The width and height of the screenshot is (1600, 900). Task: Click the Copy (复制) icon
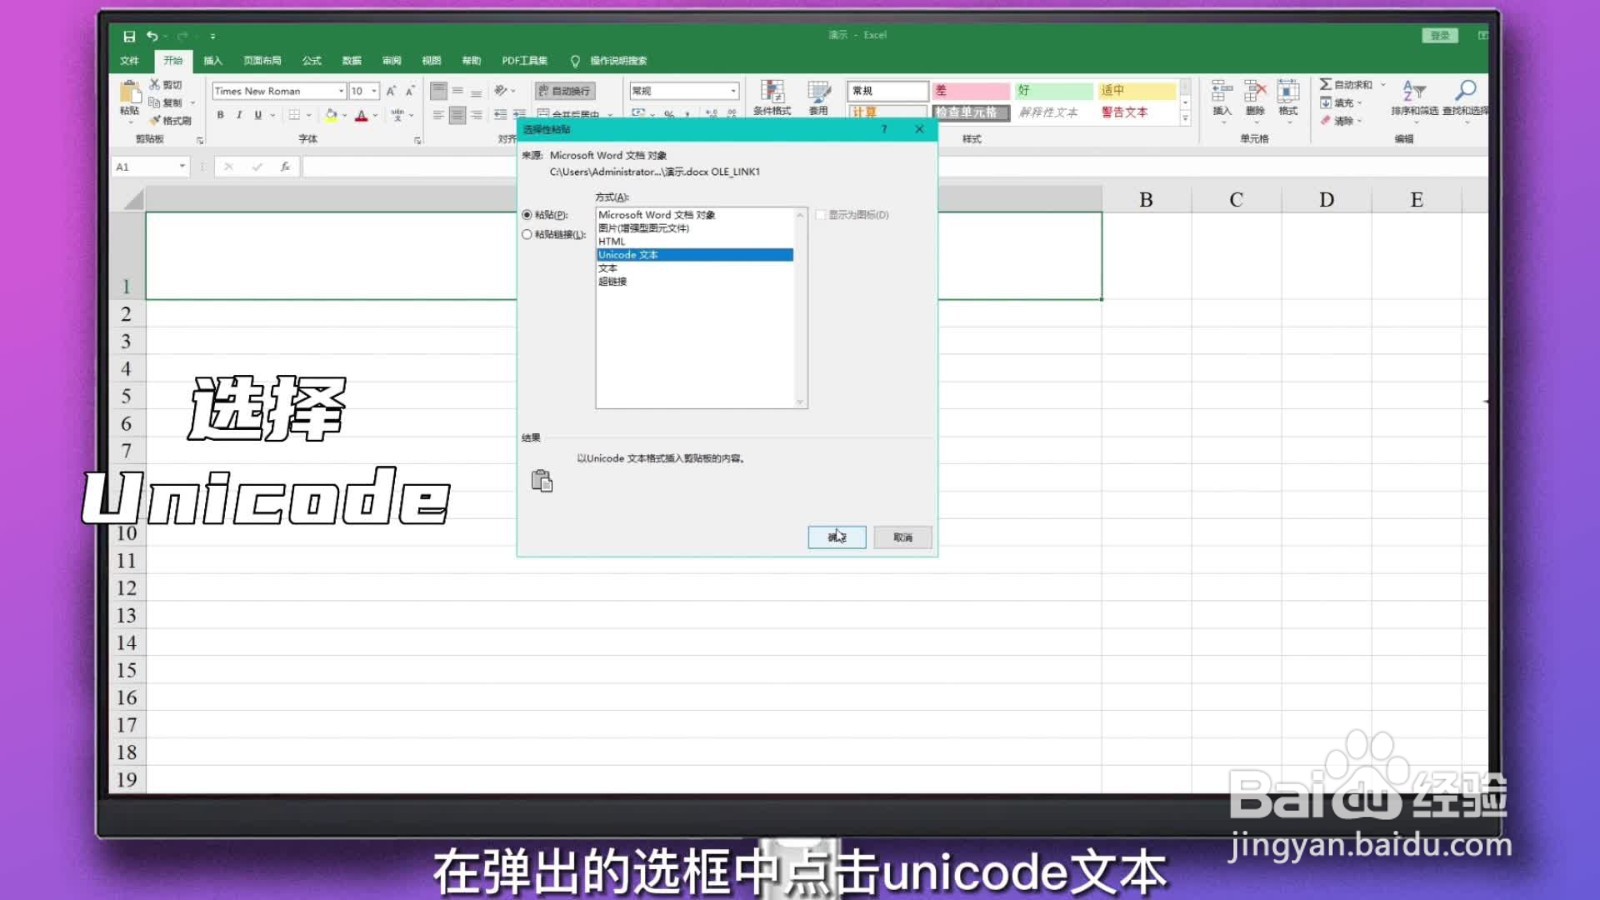tap(155, 102)
